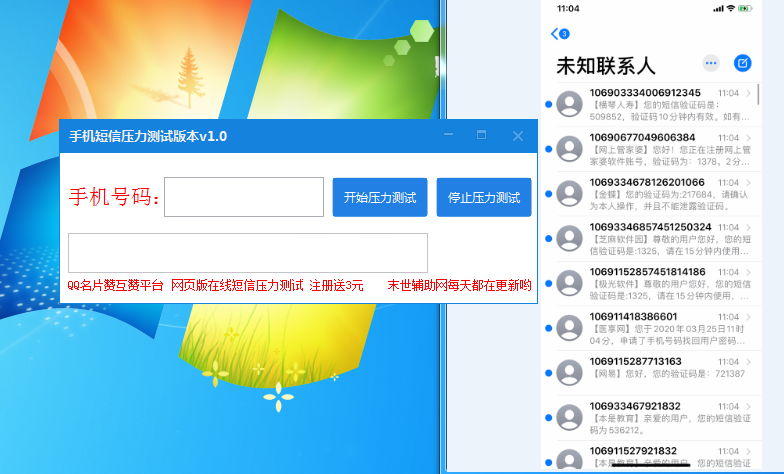784x474 pixels.
Task: Tap avatar icon of 横琴人寿 message
Action: 570,104
